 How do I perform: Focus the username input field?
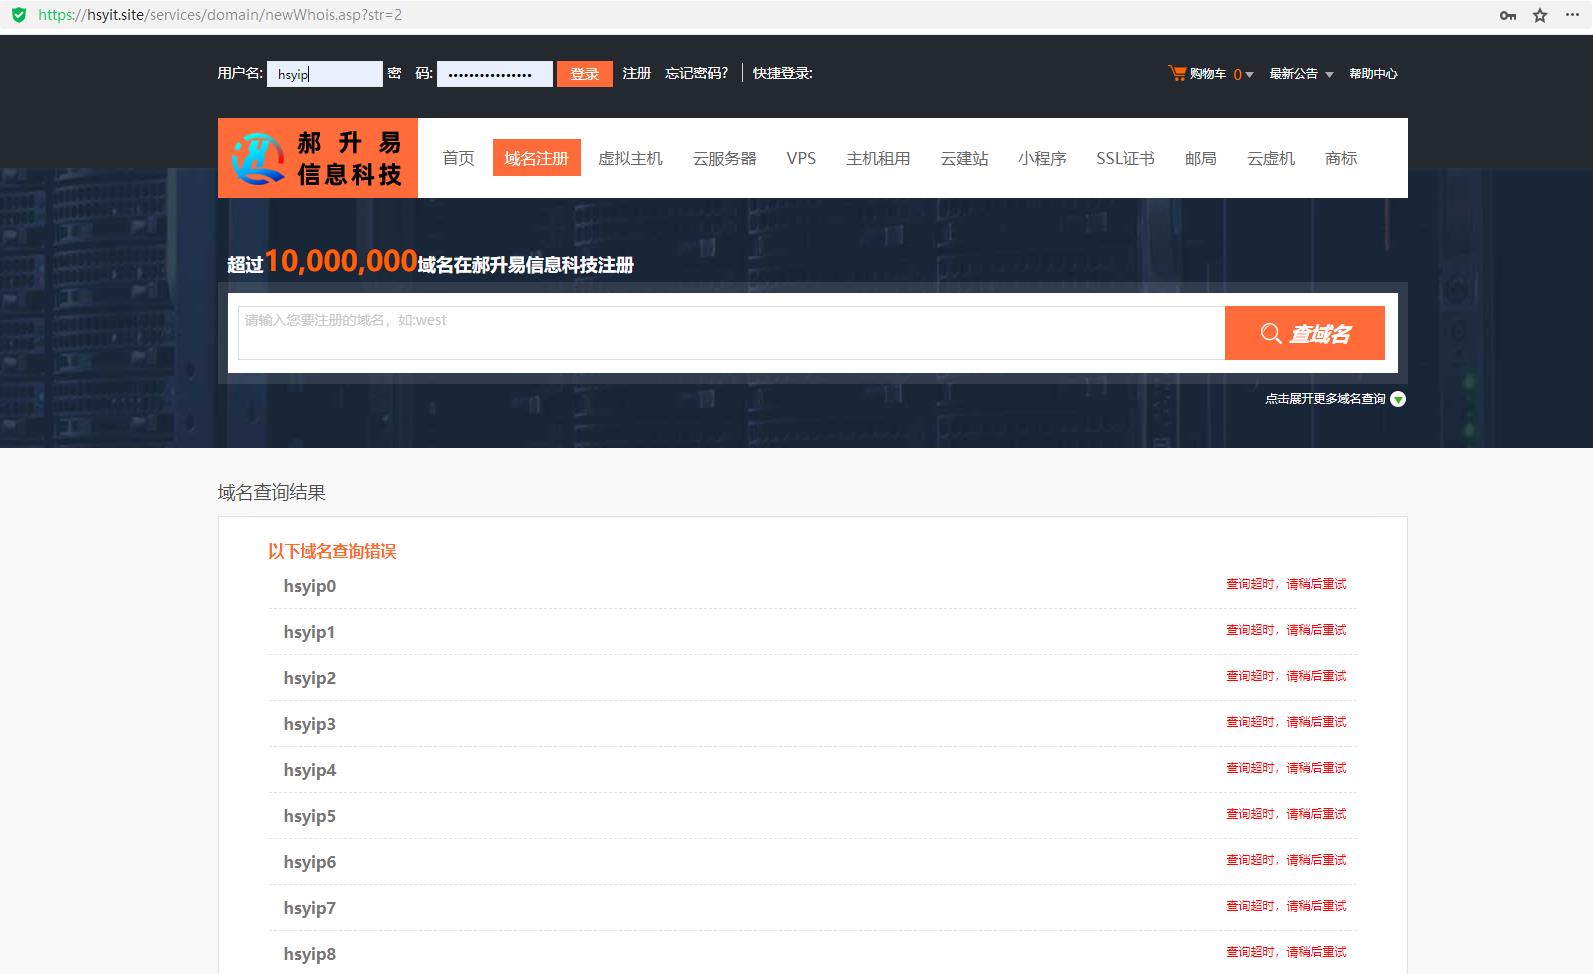[x=324, y=74]
